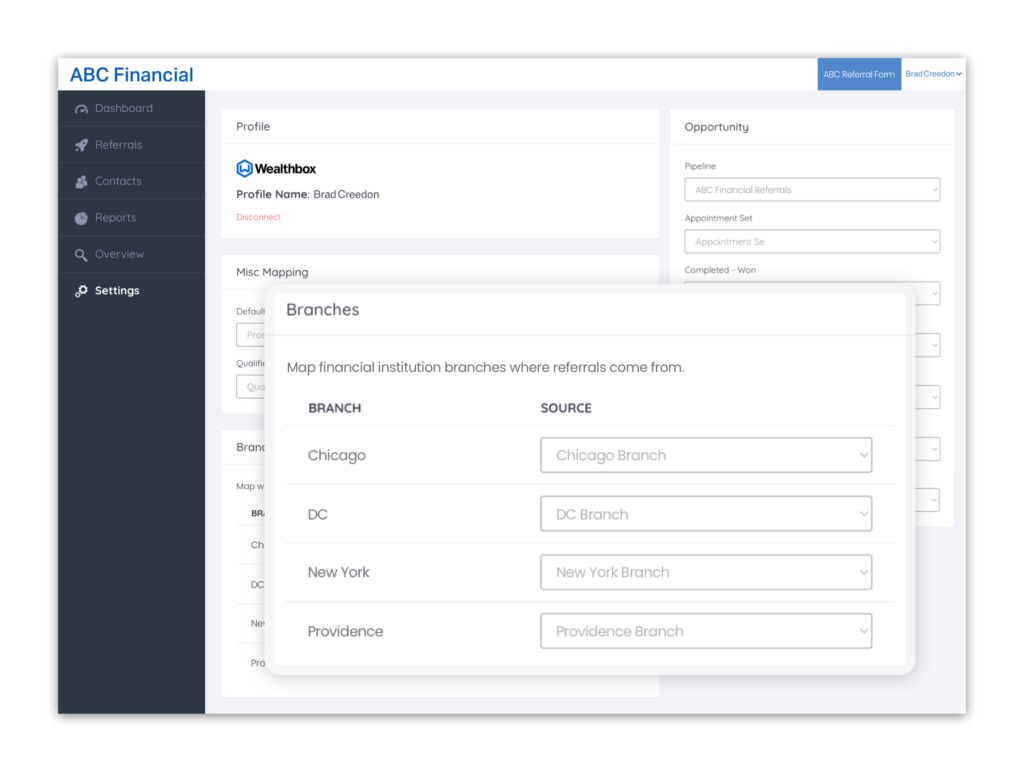
Task: Open the New York Branch source dropdown
Action: [x=705, y=572]
